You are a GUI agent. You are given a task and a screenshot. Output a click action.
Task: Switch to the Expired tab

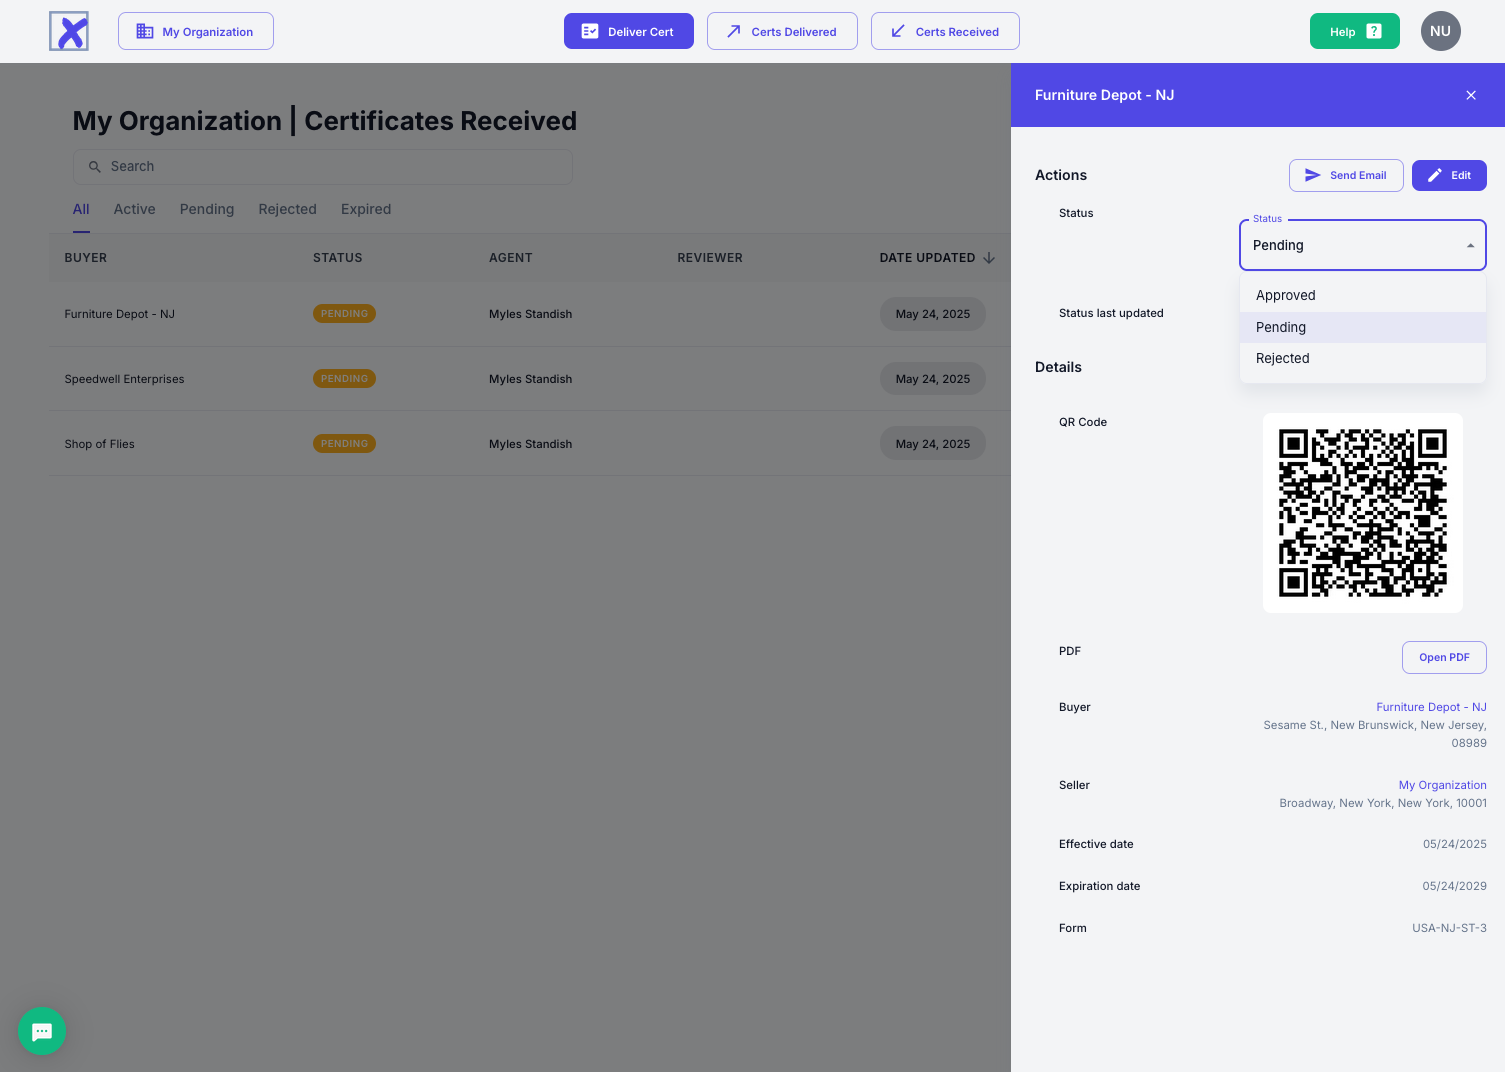tap(366, 209)
